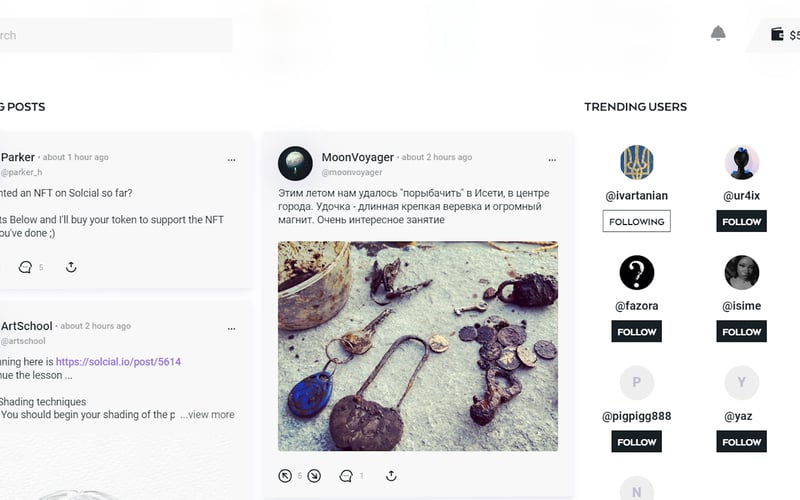This screenshot has width=800, height=500.
Task: Expand ArtSchool post with view more
Action: [207, 415]
